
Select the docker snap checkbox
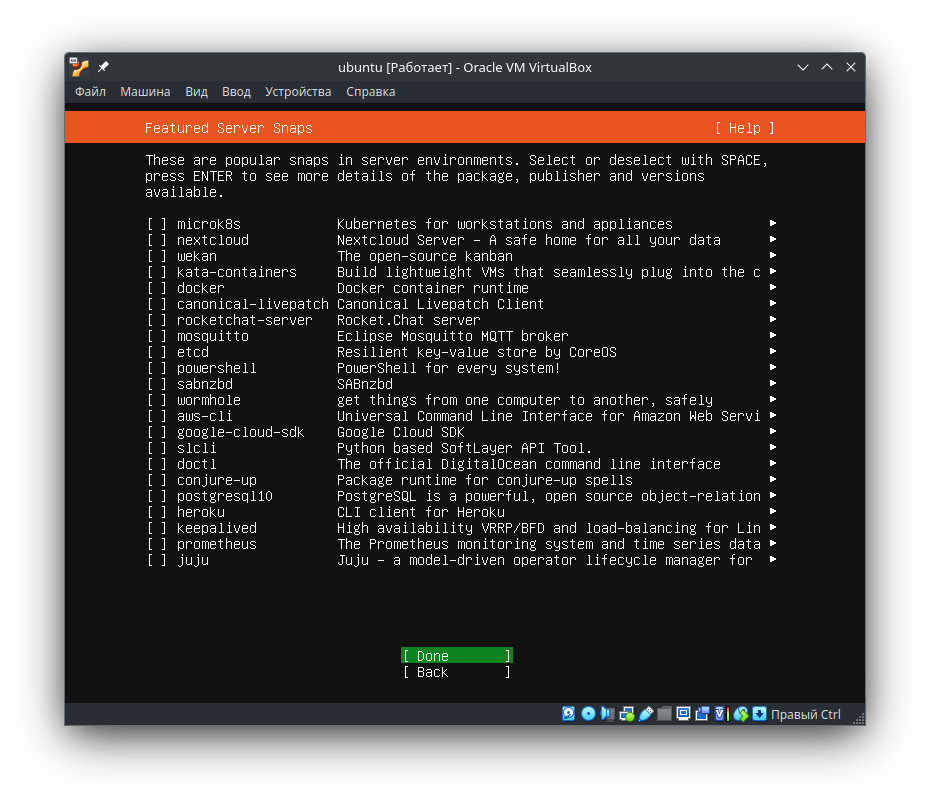click(x=157, y=288)
